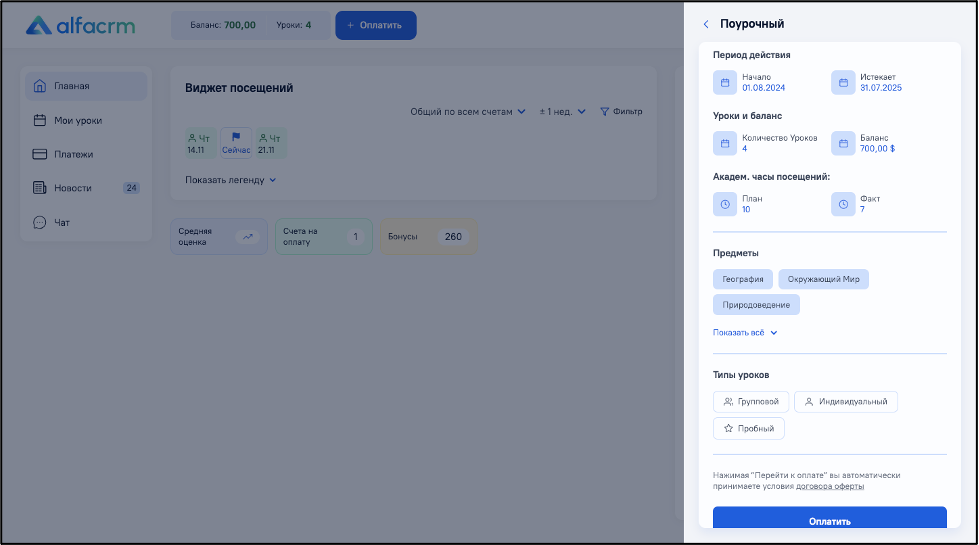Screen dimensions: 979x545
Task: Open the Общий по всем счетам dropdown
Action: [x=468, y=112]
